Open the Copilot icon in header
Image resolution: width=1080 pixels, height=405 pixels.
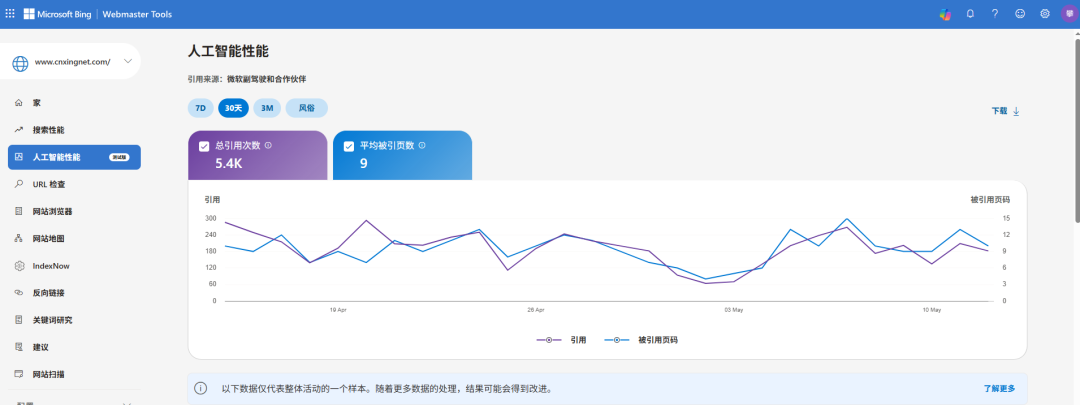click(x=945, y=14)
